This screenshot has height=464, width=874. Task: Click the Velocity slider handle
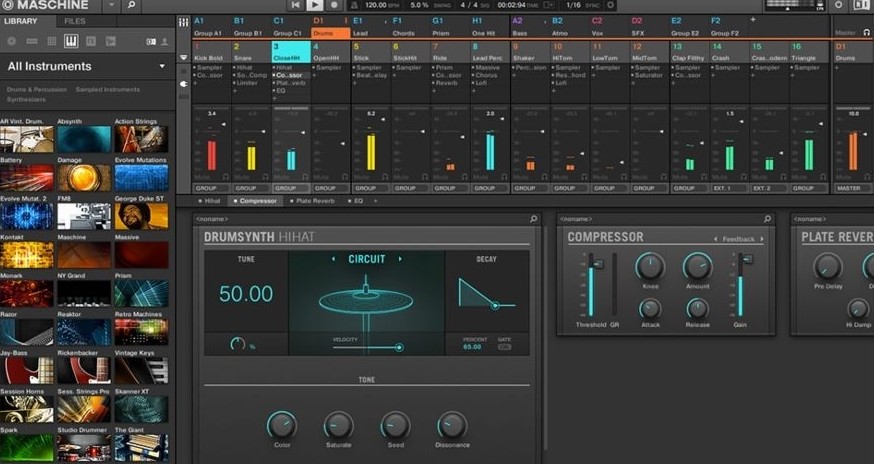399,347
